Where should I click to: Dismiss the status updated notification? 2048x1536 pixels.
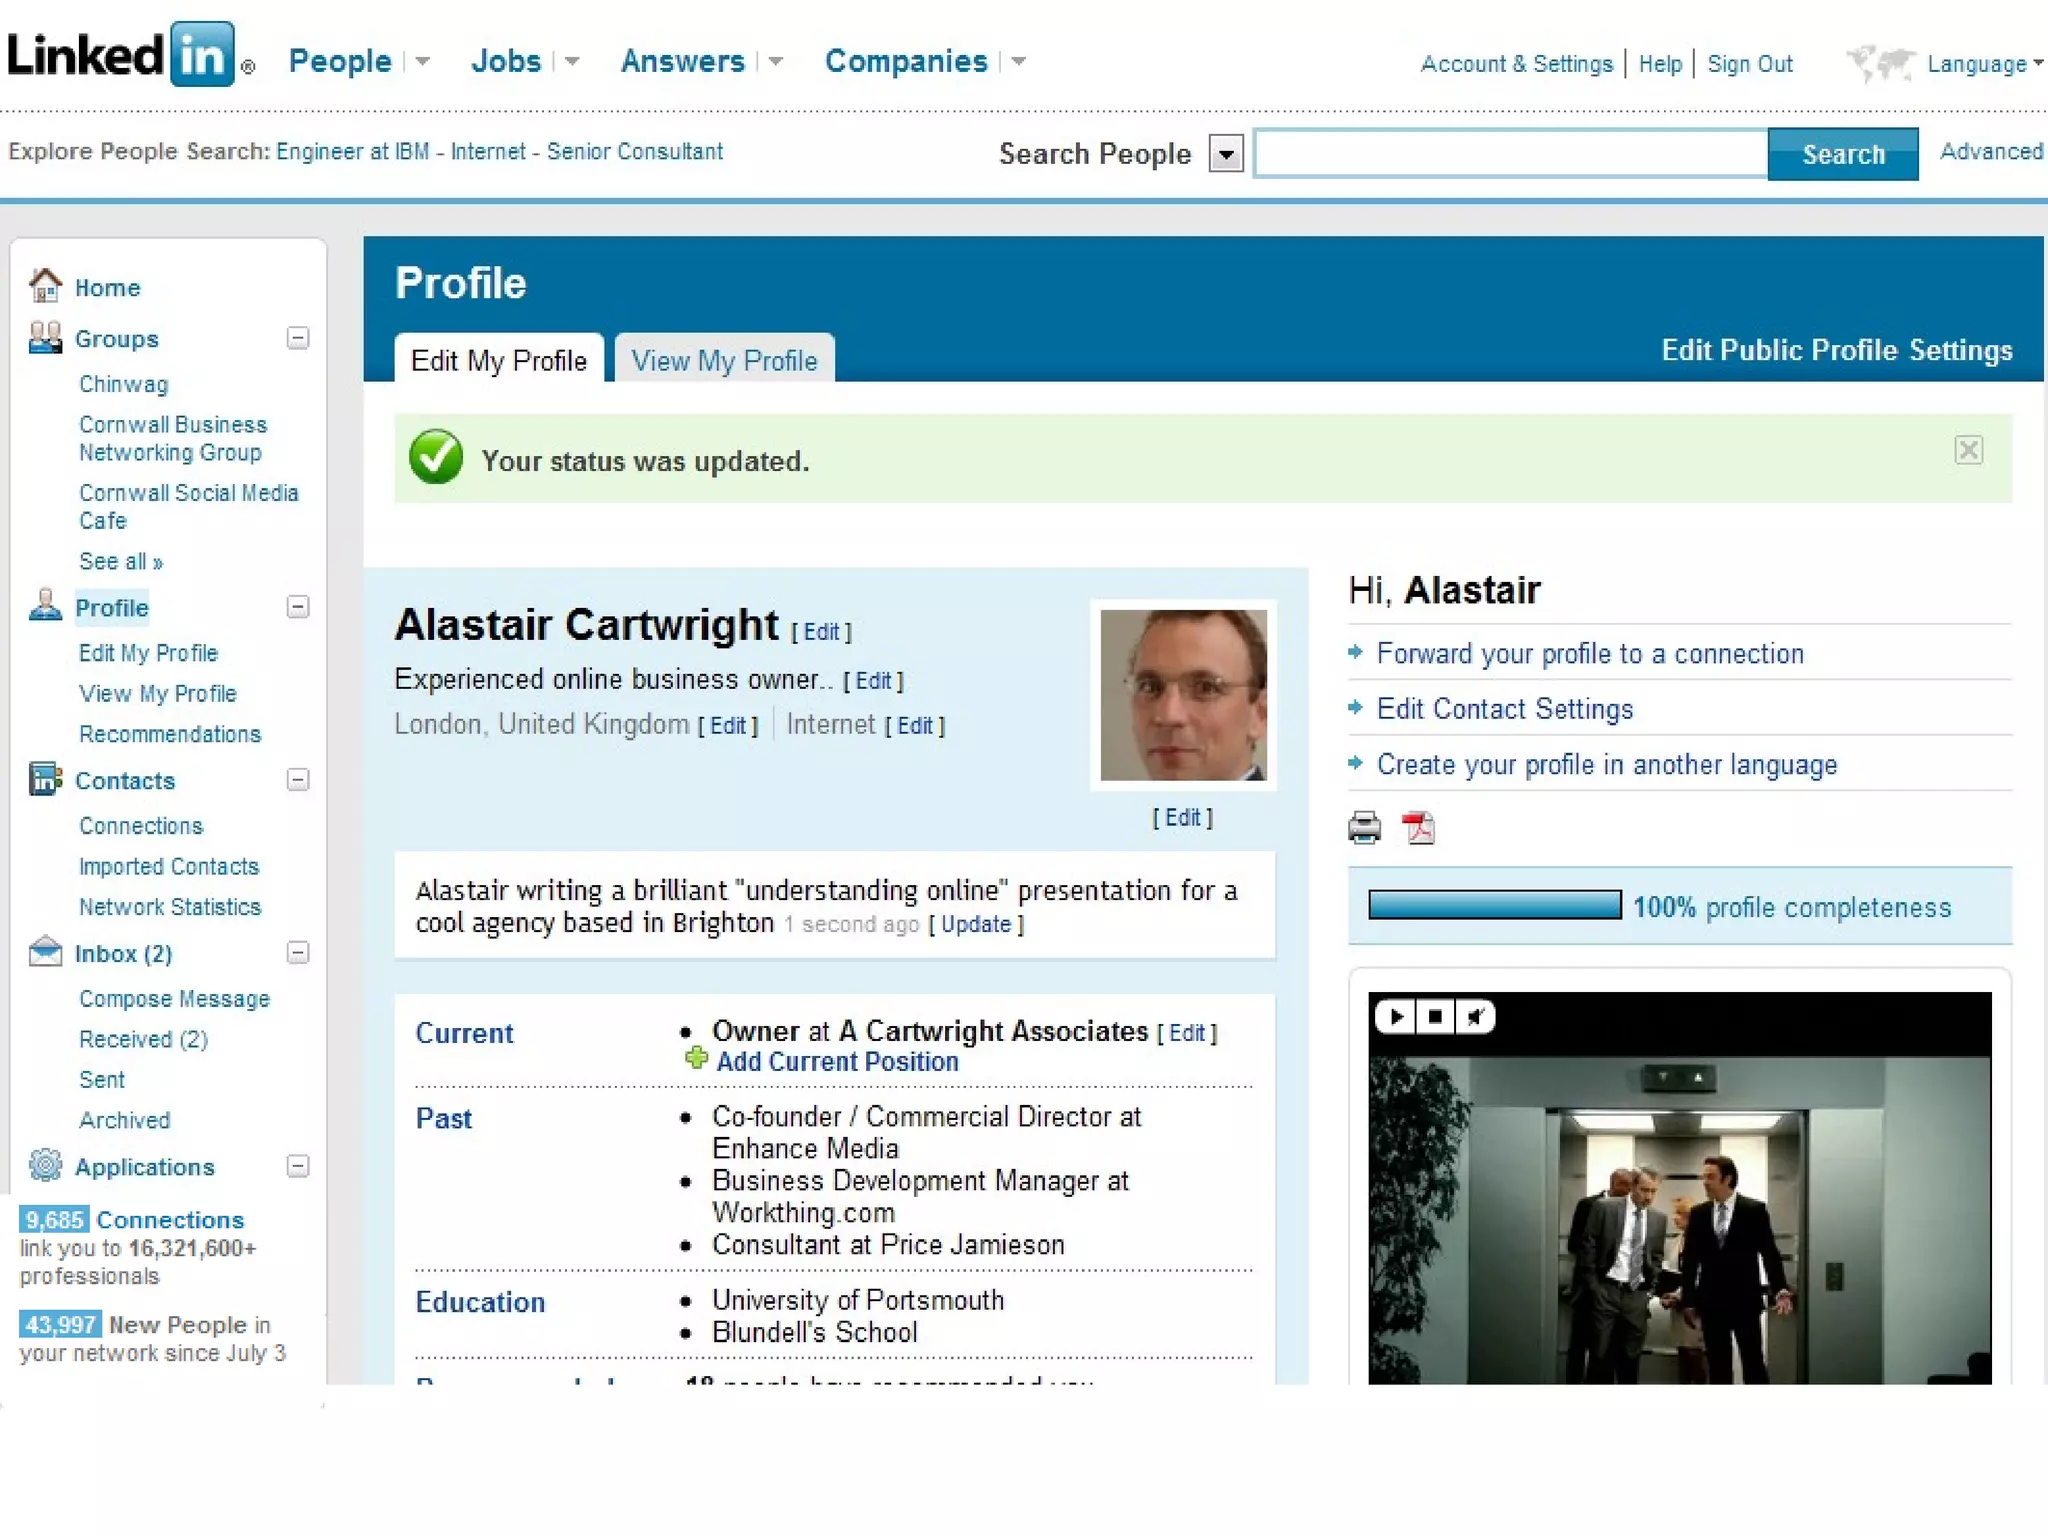pyautogui.click(x=1968, y=450)
